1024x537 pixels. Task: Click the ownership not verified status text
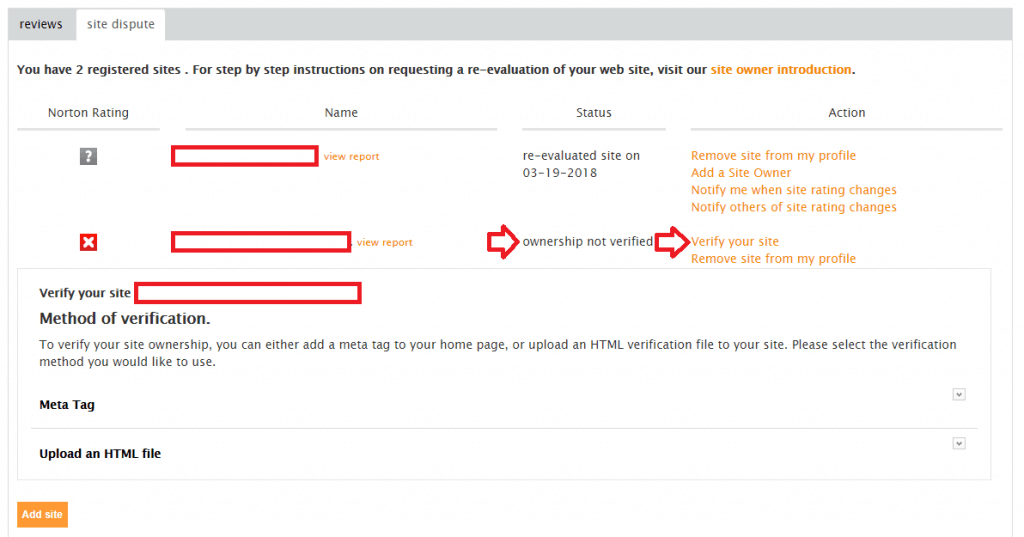(x=588, y=242)
